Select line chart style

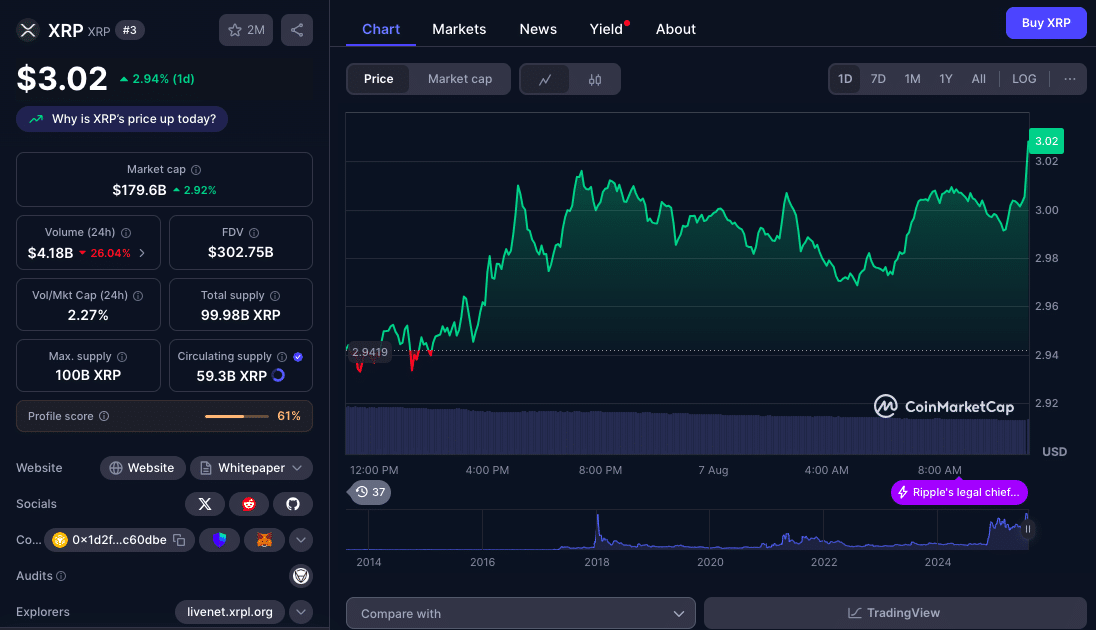click(x=545, y=80)
